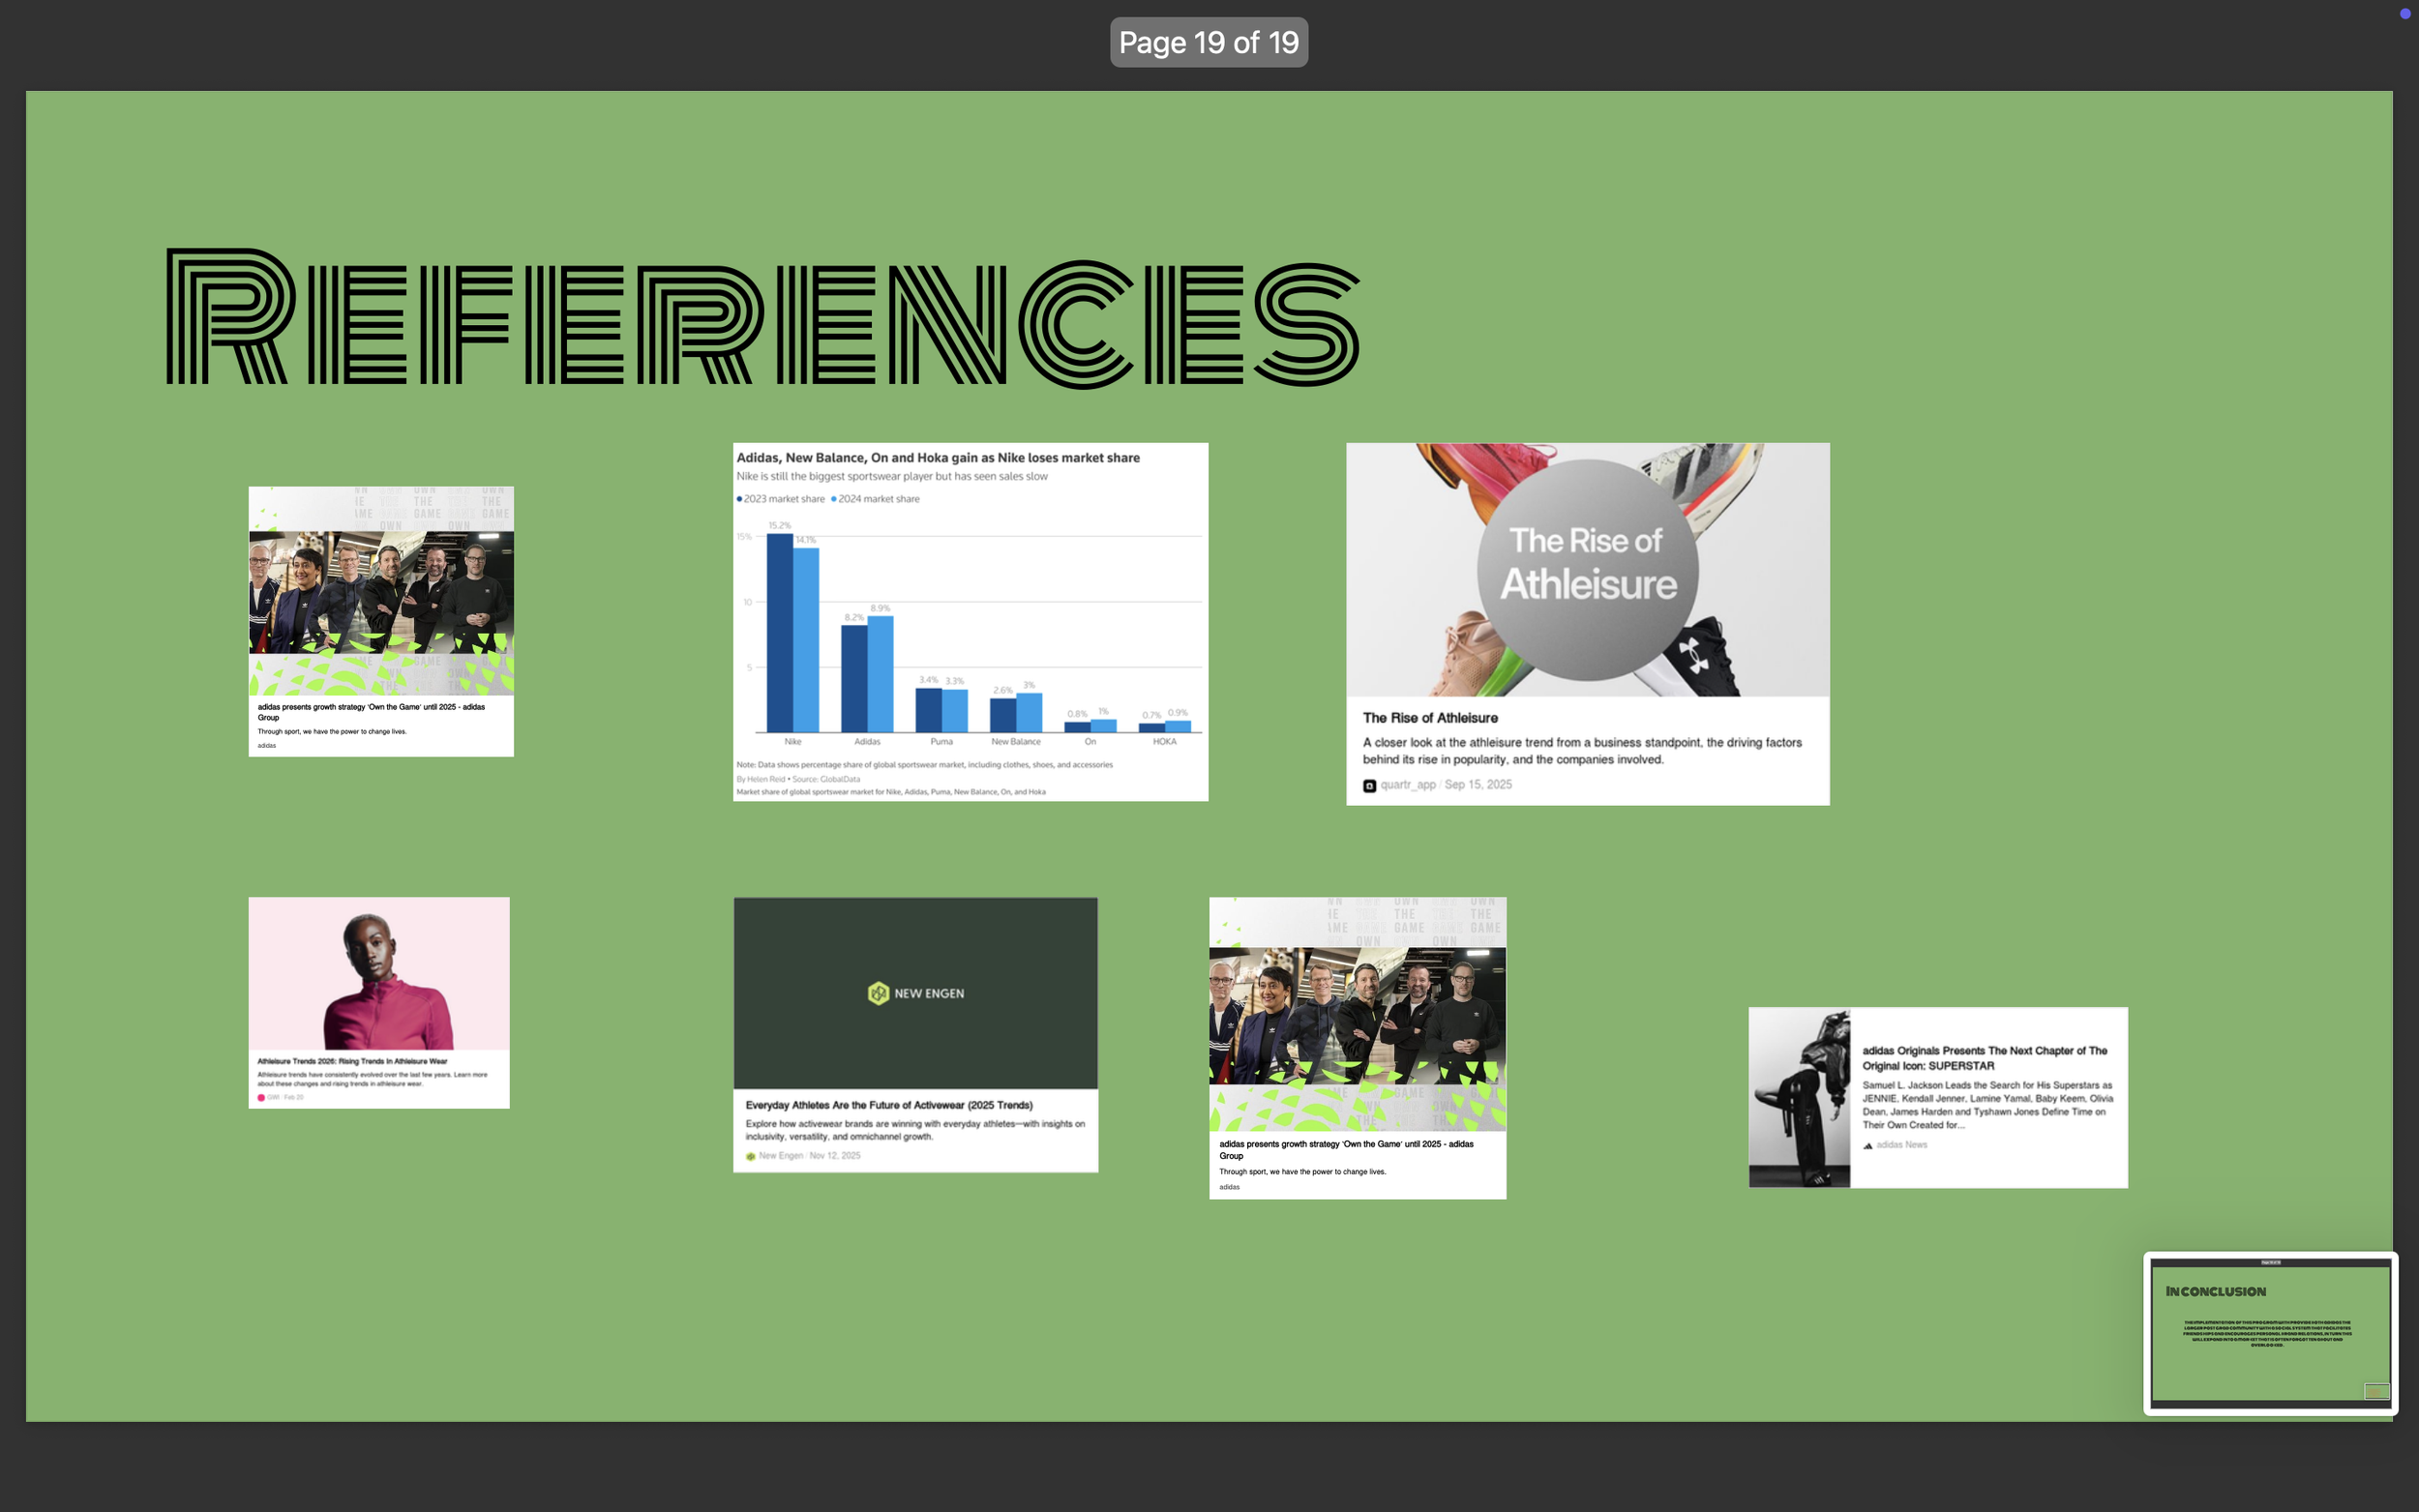Open 'Everyday Athletes Are the Future of Activewear' title
2419x1512 pixels.
pos(889,1105)
